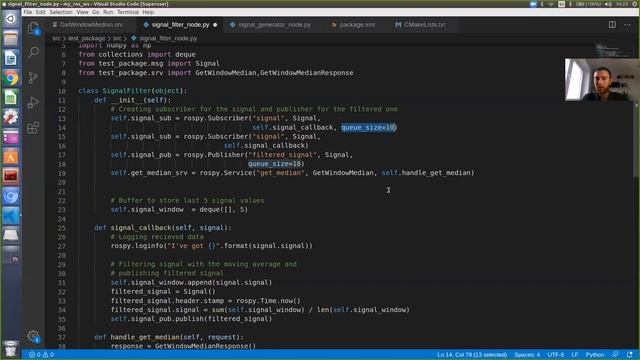Open the editor More Actions ellipsis
This screenshot has width=640, height=360.
(627, 24)
